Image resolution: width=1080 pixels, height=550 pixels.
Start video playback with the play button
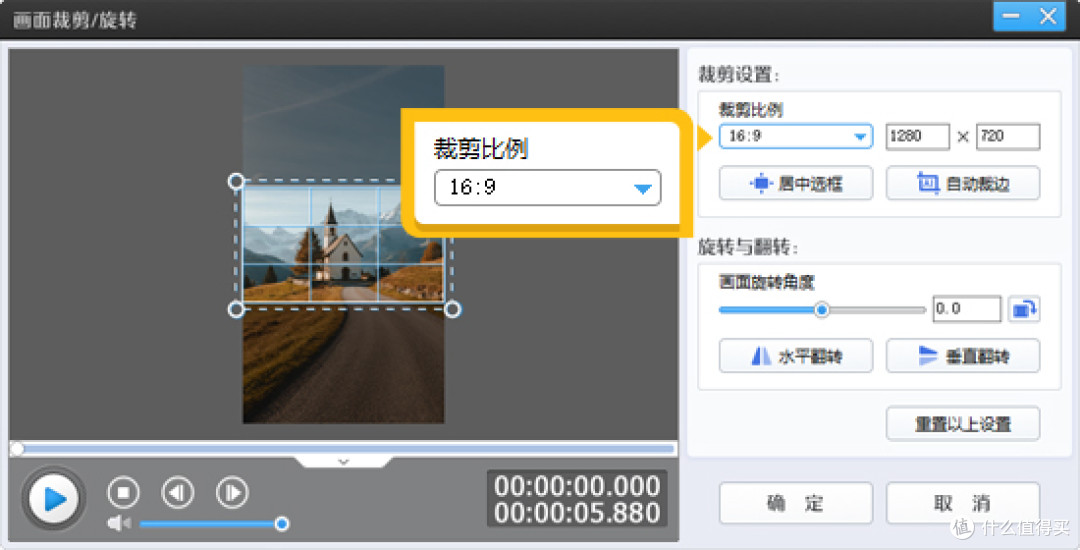54,498
